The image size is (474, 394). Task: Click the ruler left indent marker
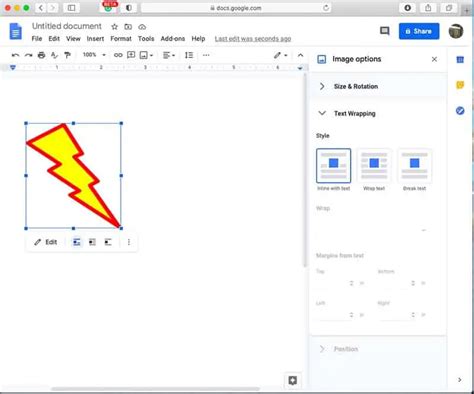pyautogui.click(x=13, y=68)
